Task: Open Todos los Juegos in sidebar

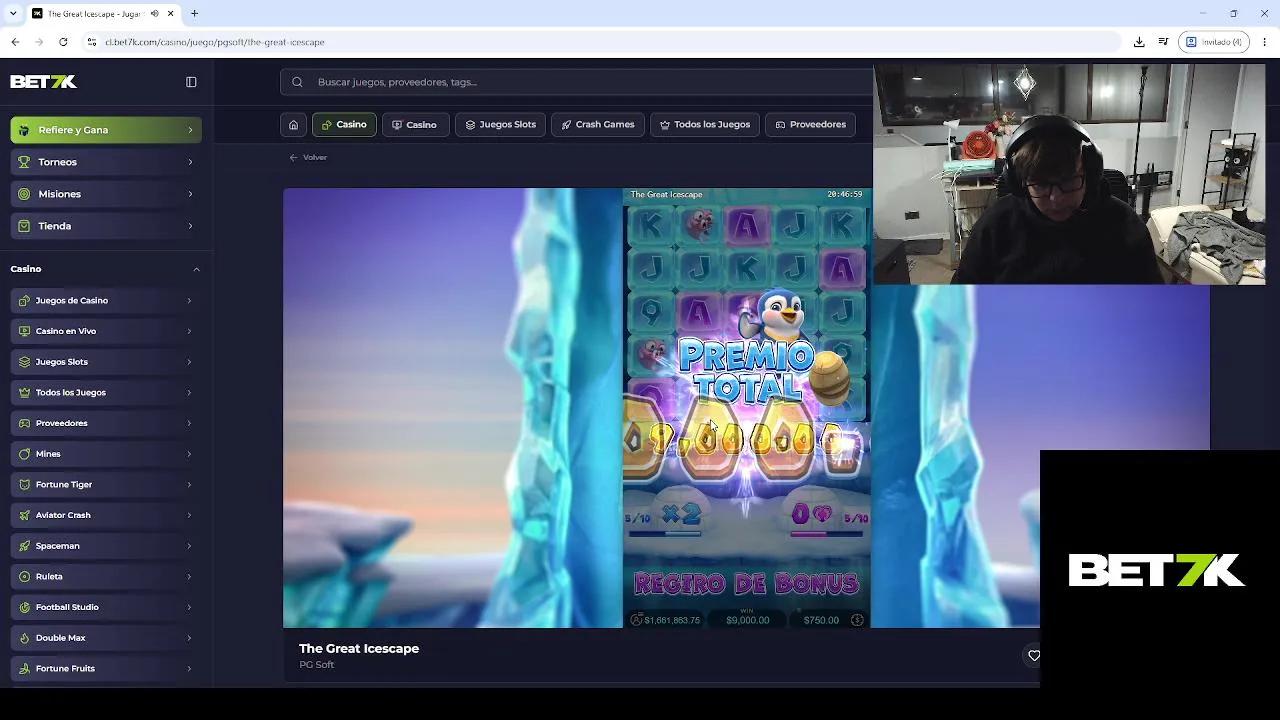Action: click(x=106, y=392)
